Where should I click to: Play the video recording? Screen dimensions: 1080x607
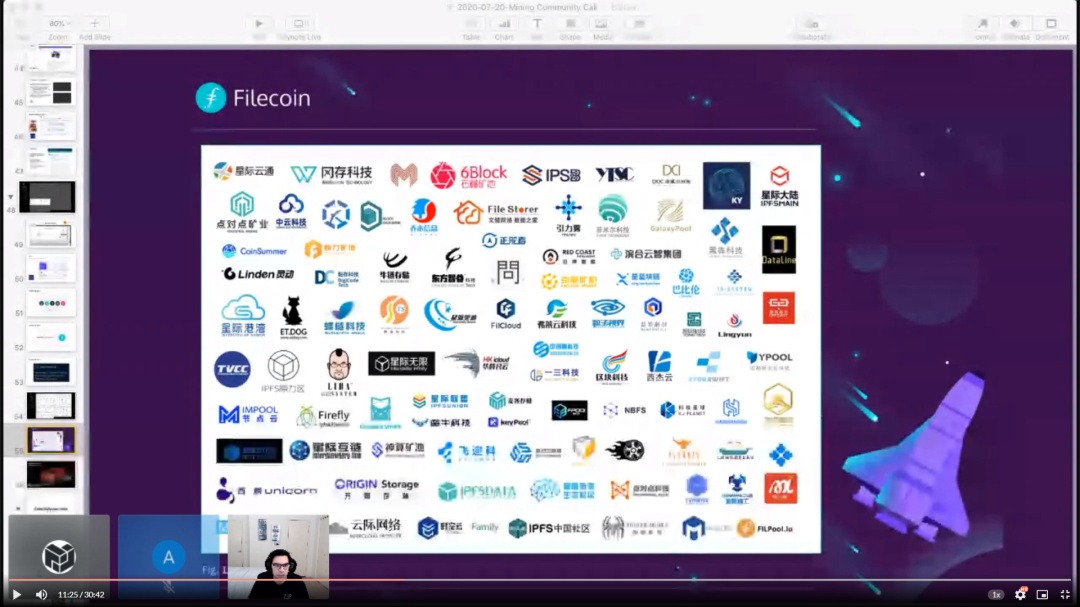pos(17,594)
